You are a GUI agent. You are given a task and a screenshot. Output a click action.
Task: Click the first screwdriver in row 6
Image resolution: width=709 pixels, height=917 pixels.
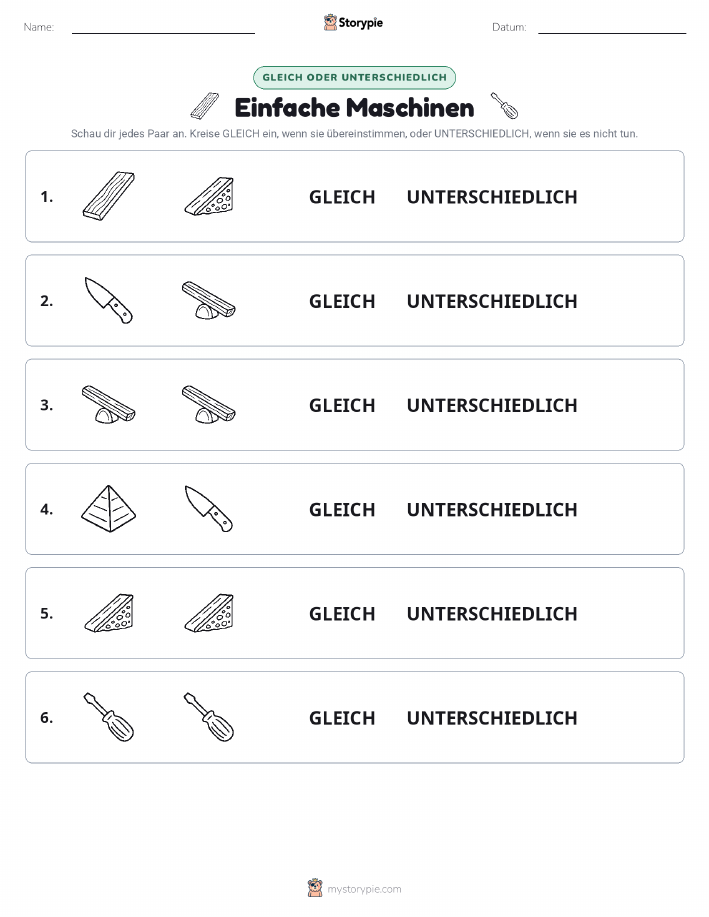coord(109,717)
